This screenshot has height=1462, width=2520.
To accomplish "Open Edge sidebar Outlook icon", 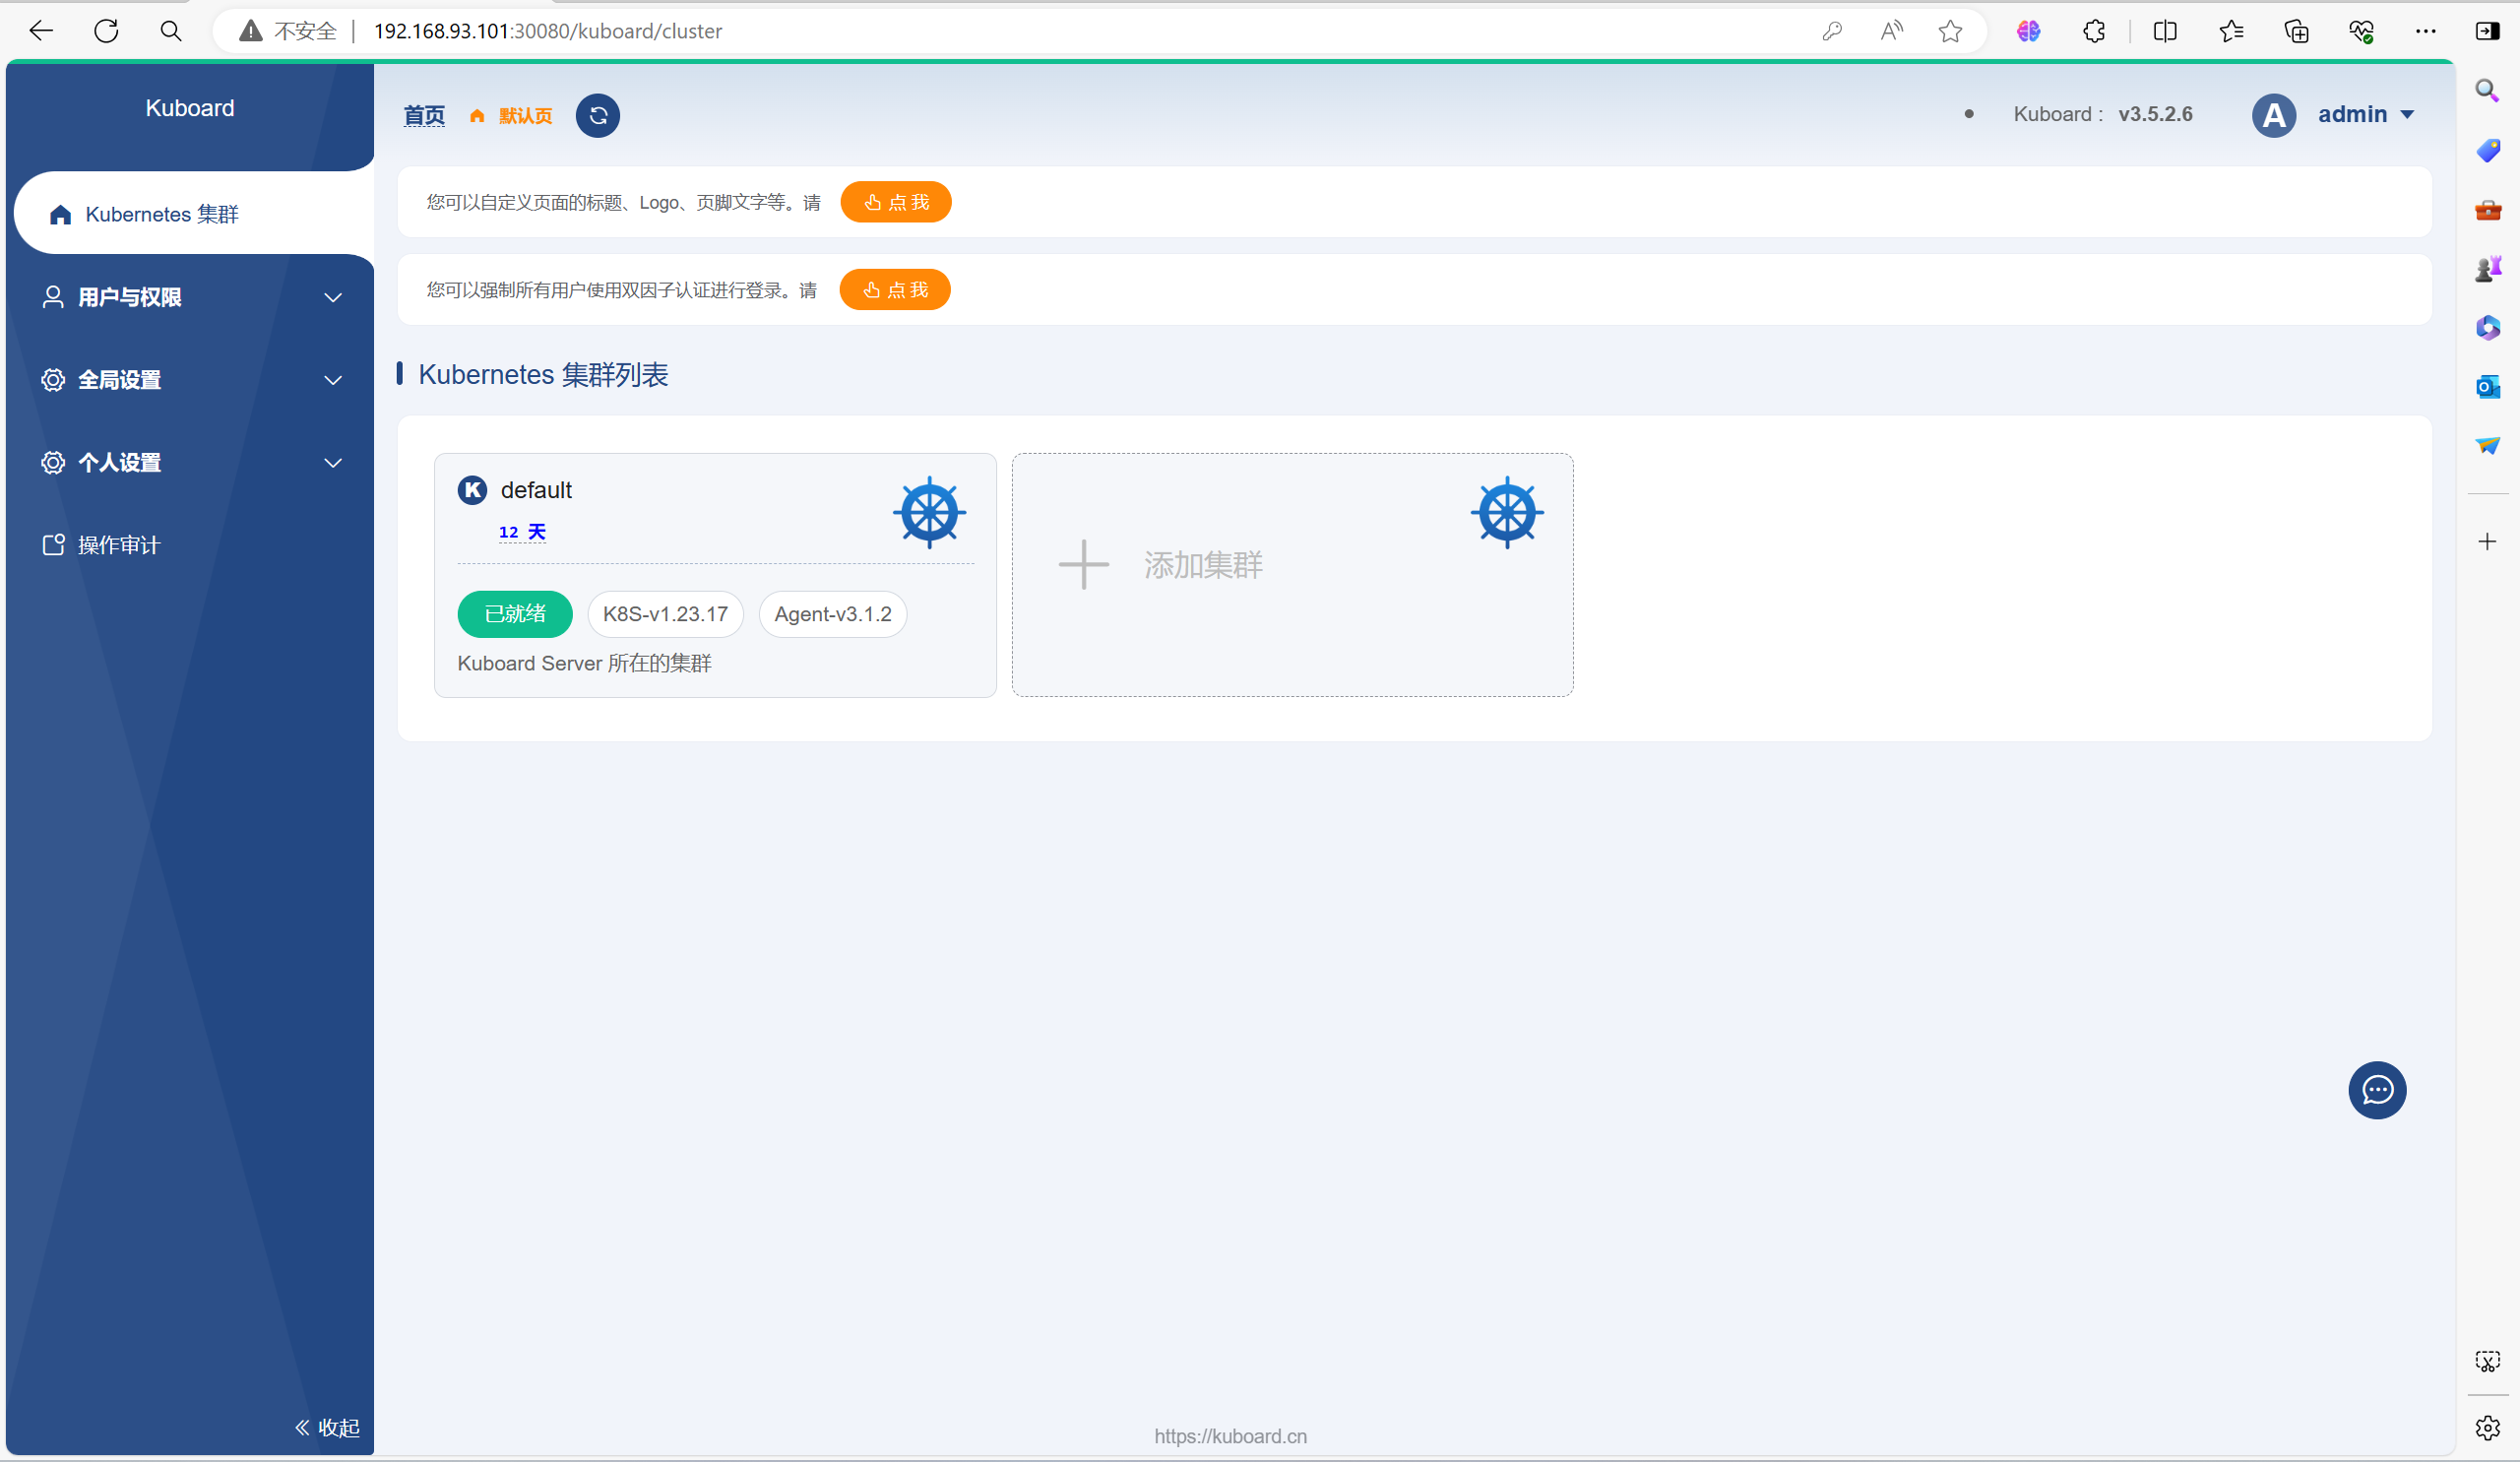I will (x=2487, y=387).
